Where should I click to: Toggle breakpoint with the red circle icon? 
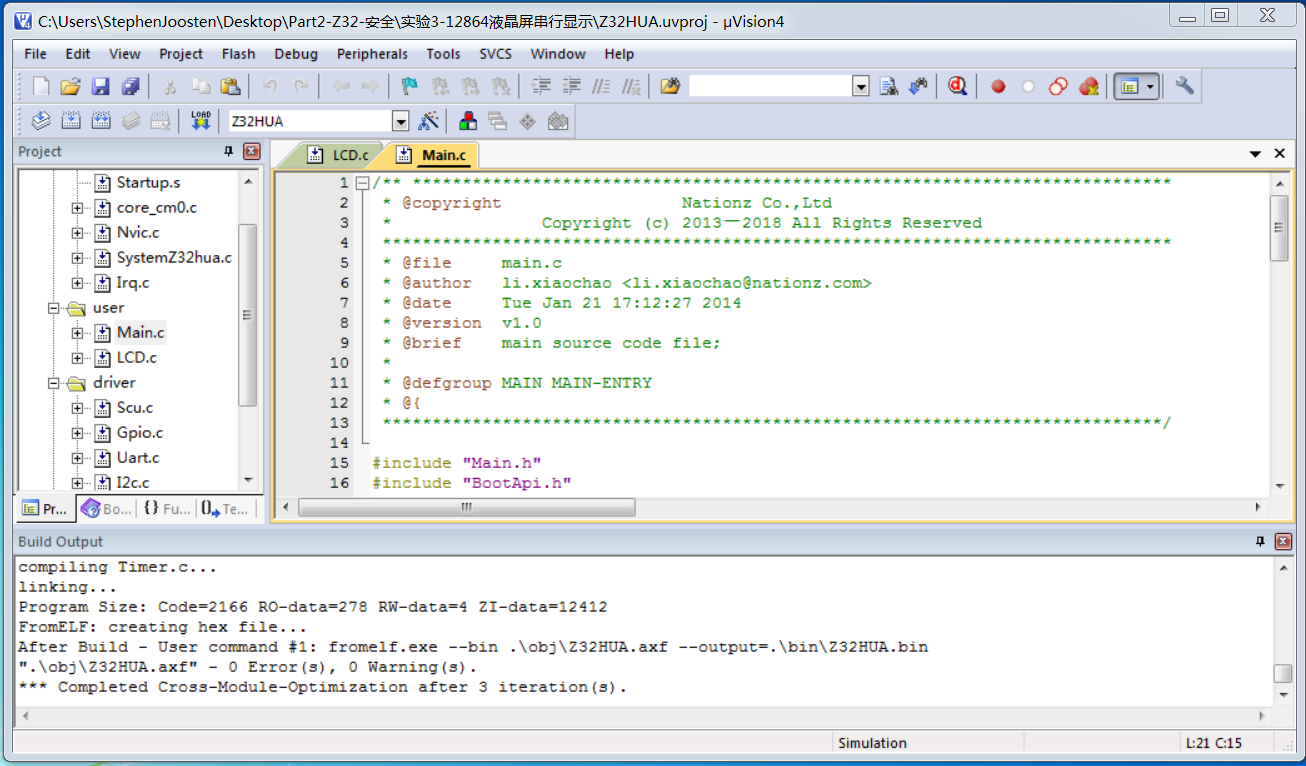coord(998,87)
